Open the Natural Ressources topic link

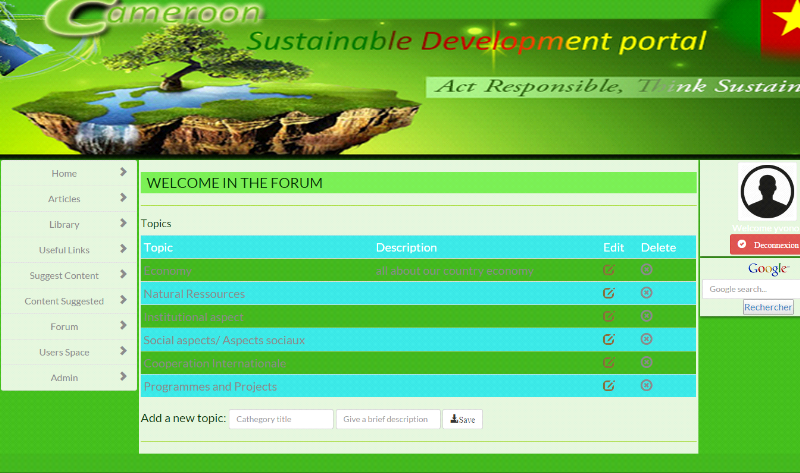194,294
